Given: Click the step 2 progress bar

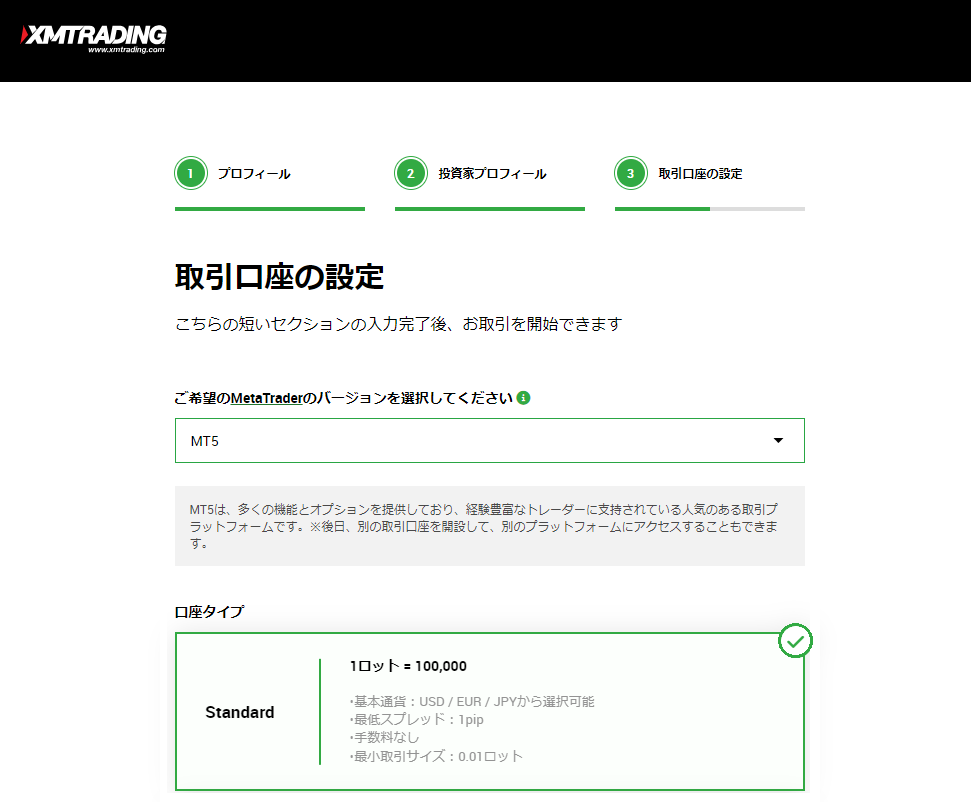Looking at the screenshot, I should [490, 209].
